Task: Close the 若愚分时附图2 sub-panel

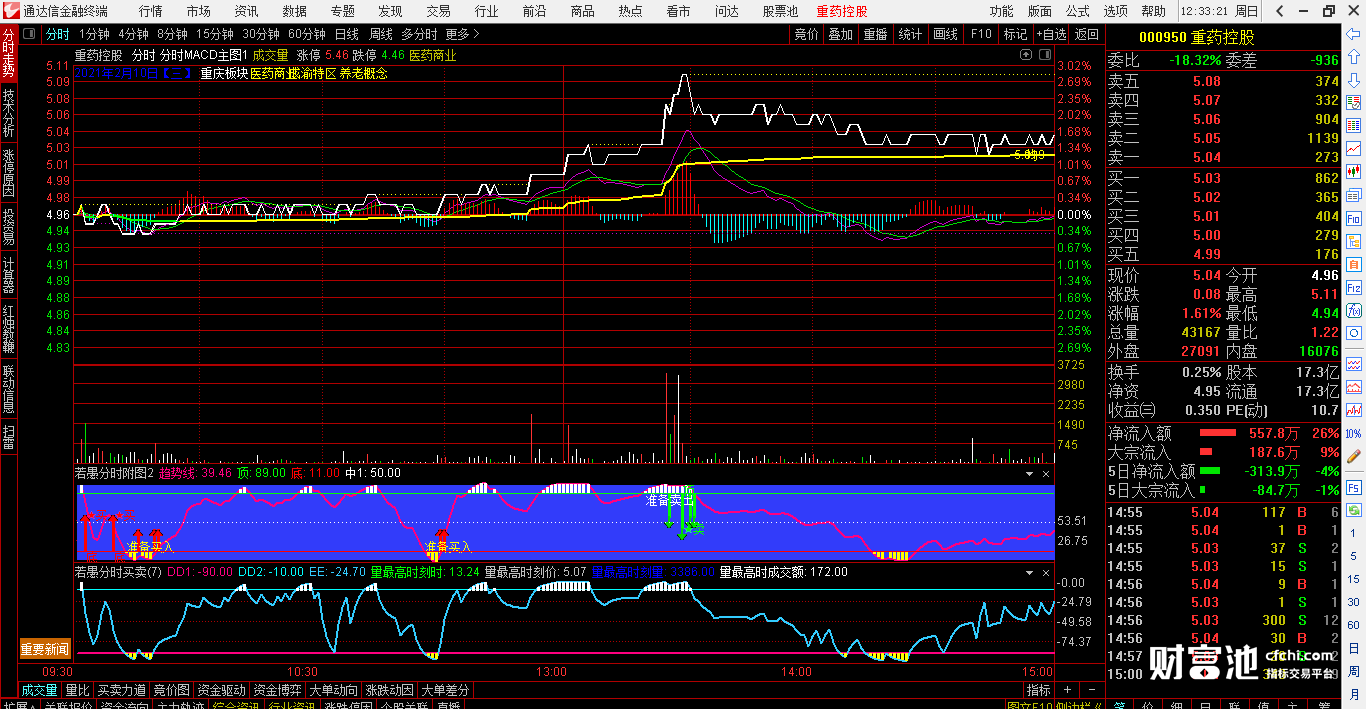Action: (x=1046, y=473)
